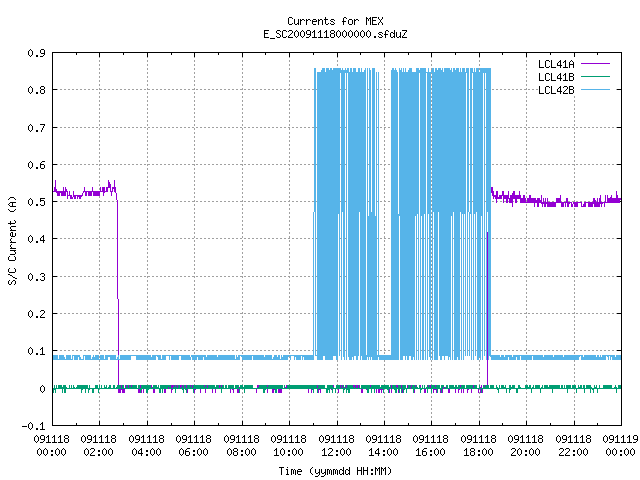This screenshot has height=480, width=640.
Task: Click the purple LCL41A spike near 18:20
Action: coord(487,309)
